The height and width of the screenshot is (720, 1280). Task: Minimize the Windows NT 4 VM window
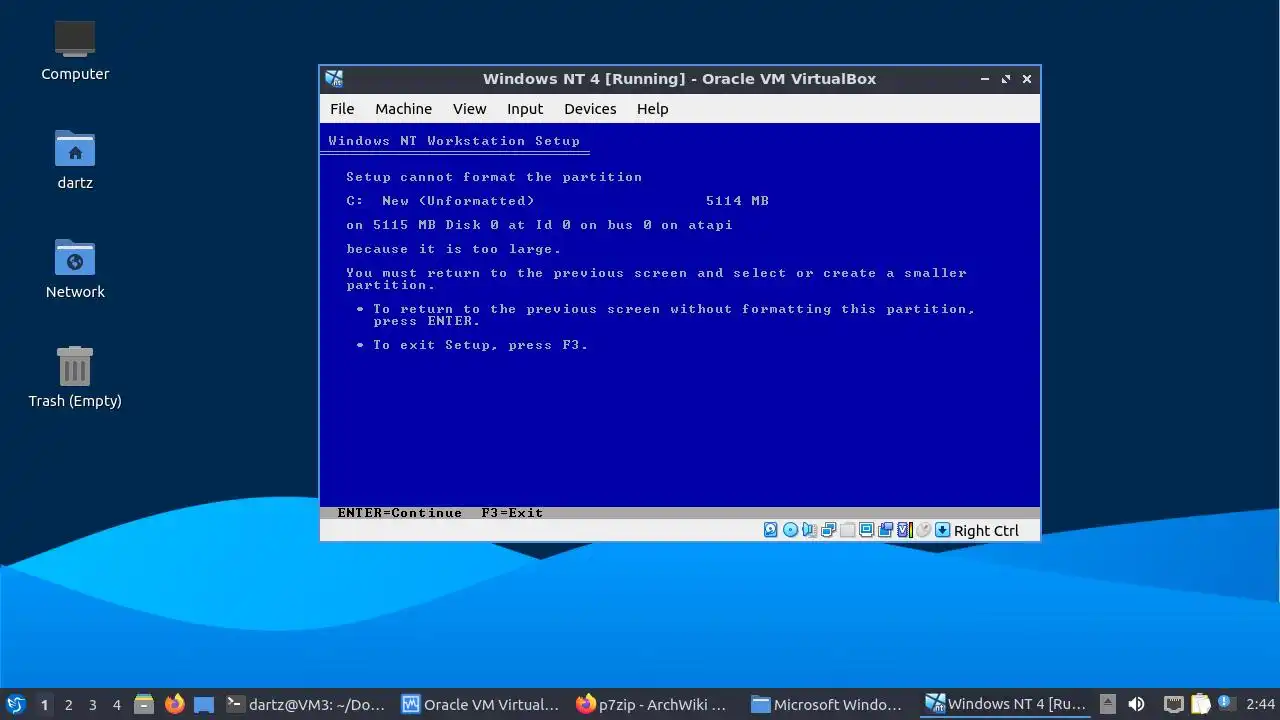(x=985, y=79)
